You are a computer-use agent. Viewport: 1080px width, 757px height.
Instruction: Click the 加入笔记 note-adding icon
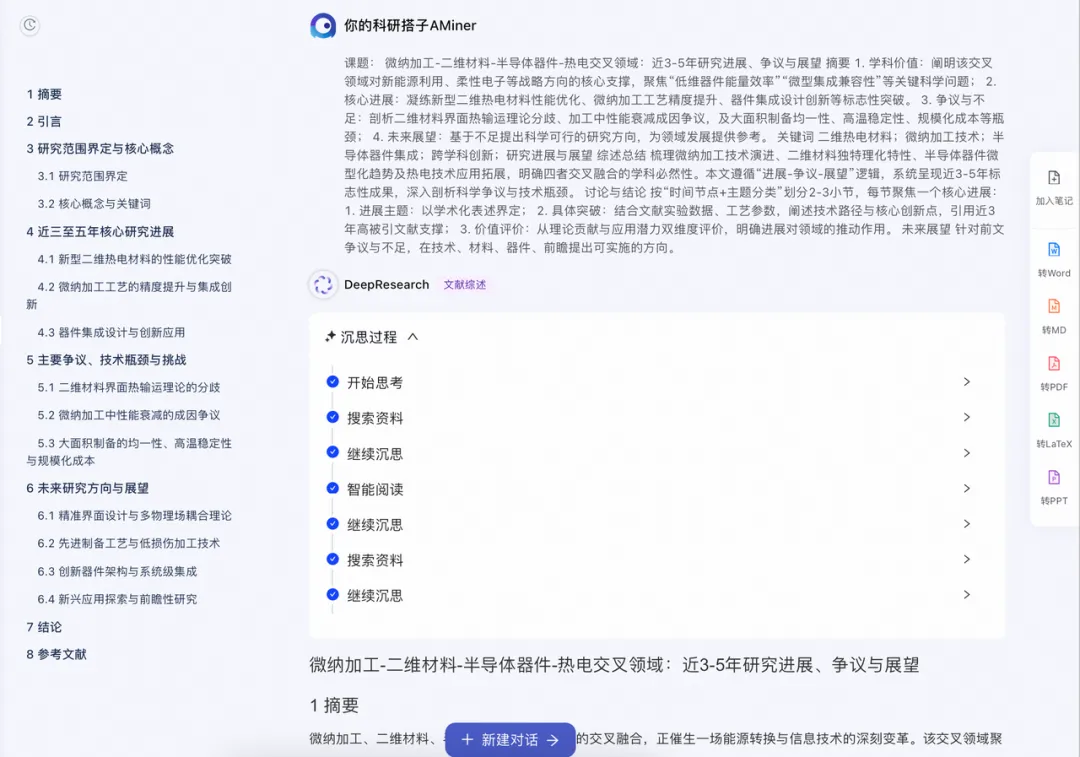1054,180
